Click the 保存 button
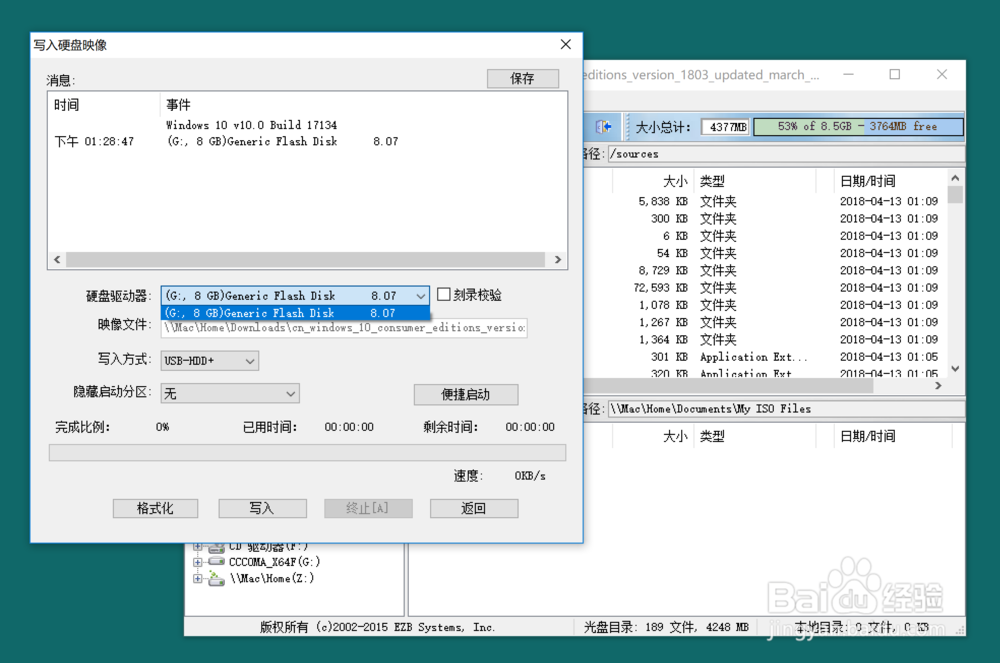The height and width of the screenshot is (663, 1000). tap(522, 78)
